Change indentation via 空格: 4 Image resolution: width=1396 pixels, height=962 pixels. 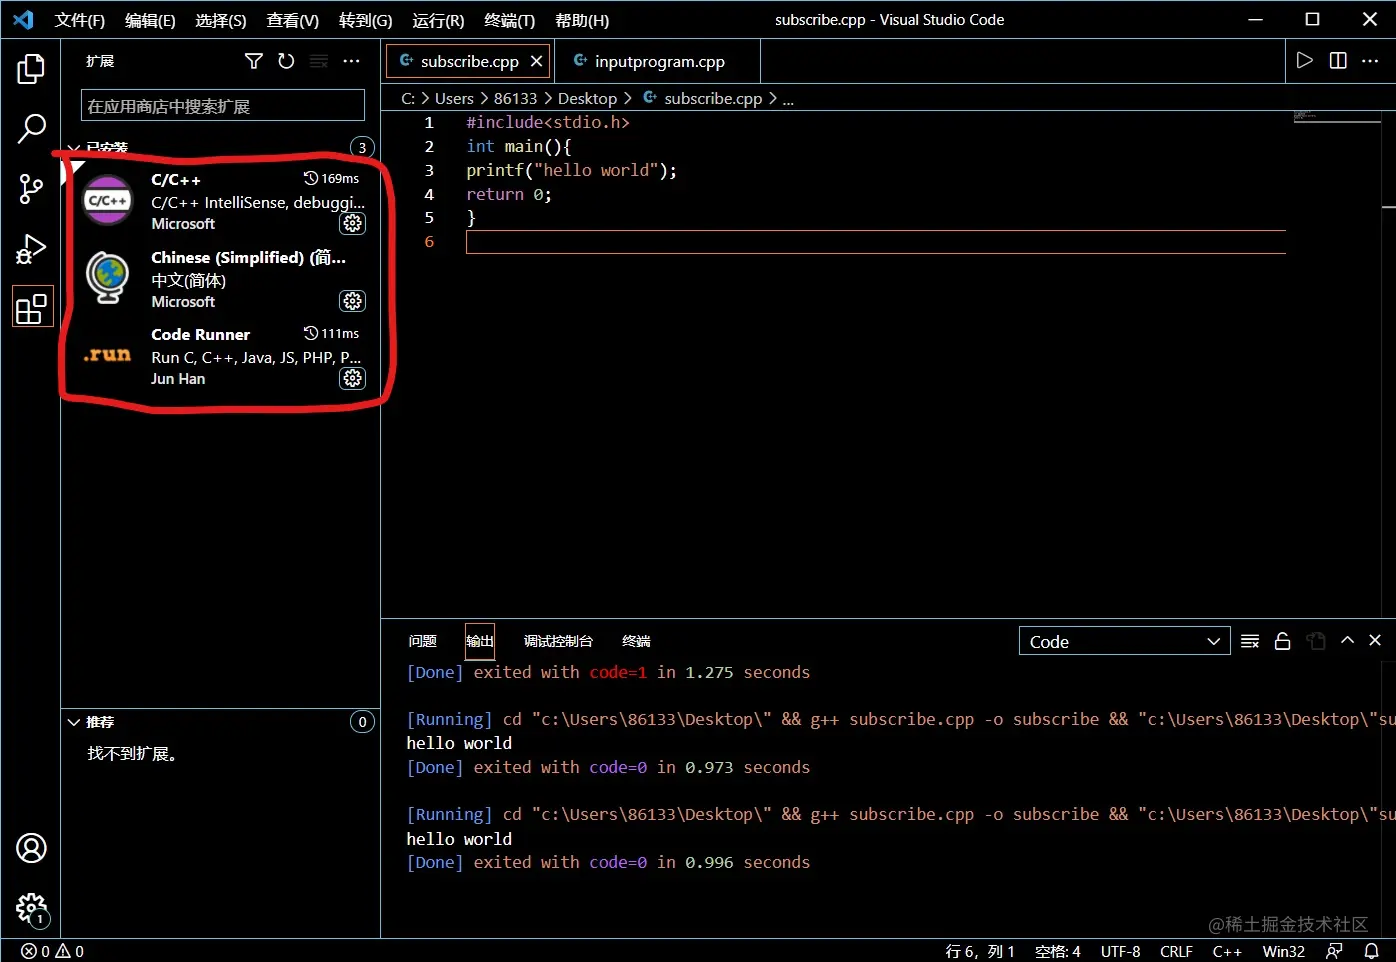tap(1058, 951)
